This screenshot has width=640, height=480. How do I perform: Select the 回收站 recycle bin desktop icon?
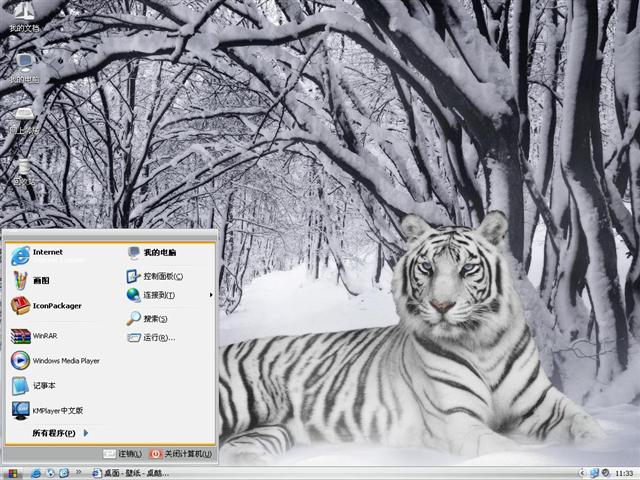[24, 171]
